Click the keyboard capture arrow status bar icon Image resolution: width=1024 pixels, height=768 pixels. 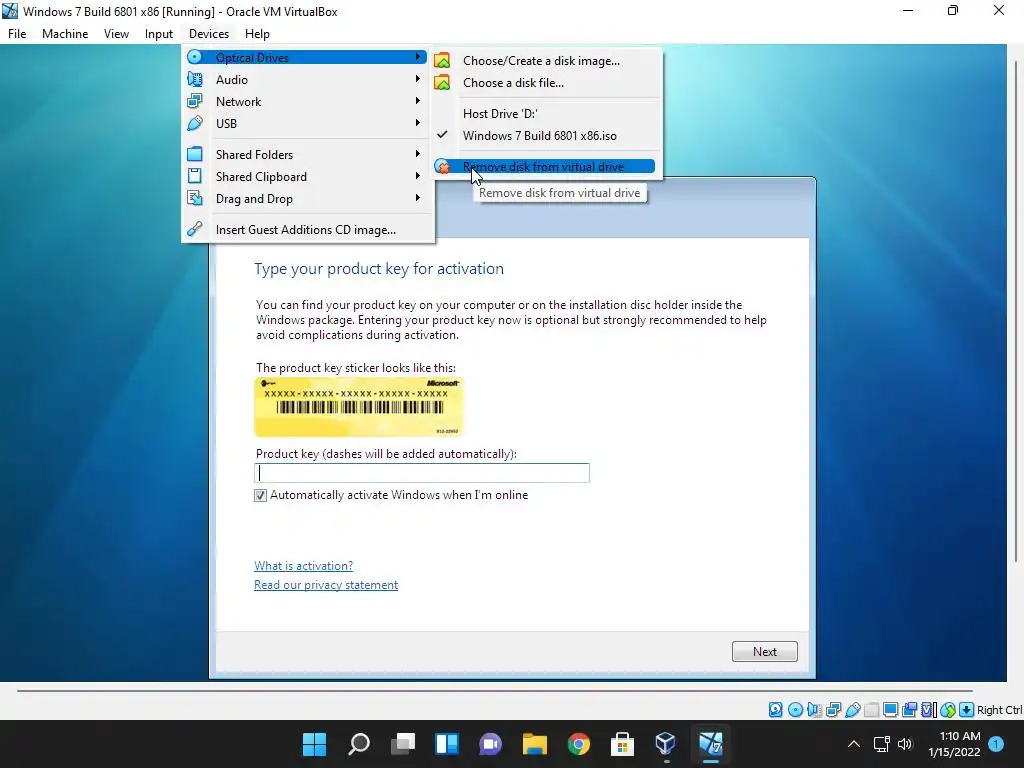pos(967,709)
